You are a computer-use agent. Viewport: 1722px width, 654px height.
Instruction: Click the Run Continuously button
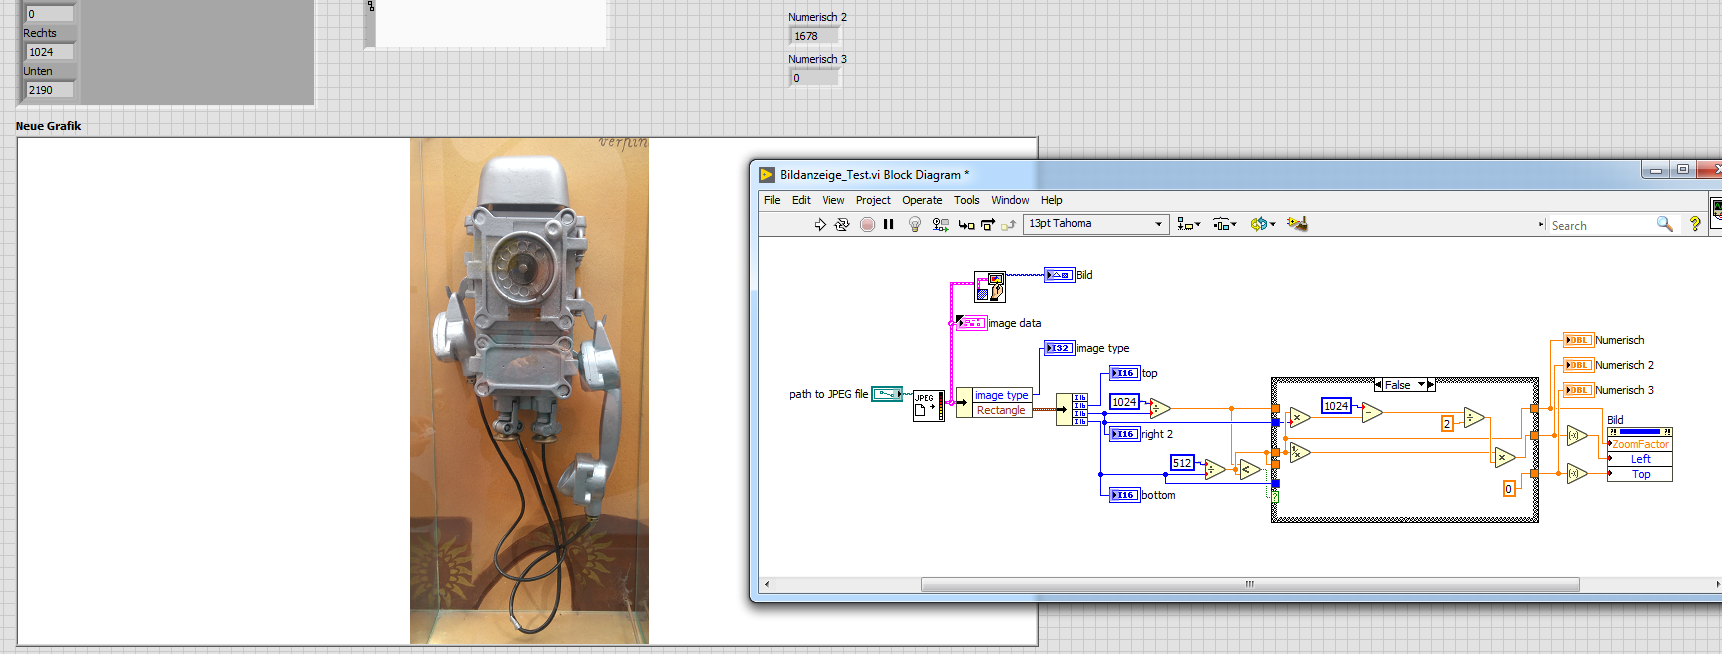point(842,225)
